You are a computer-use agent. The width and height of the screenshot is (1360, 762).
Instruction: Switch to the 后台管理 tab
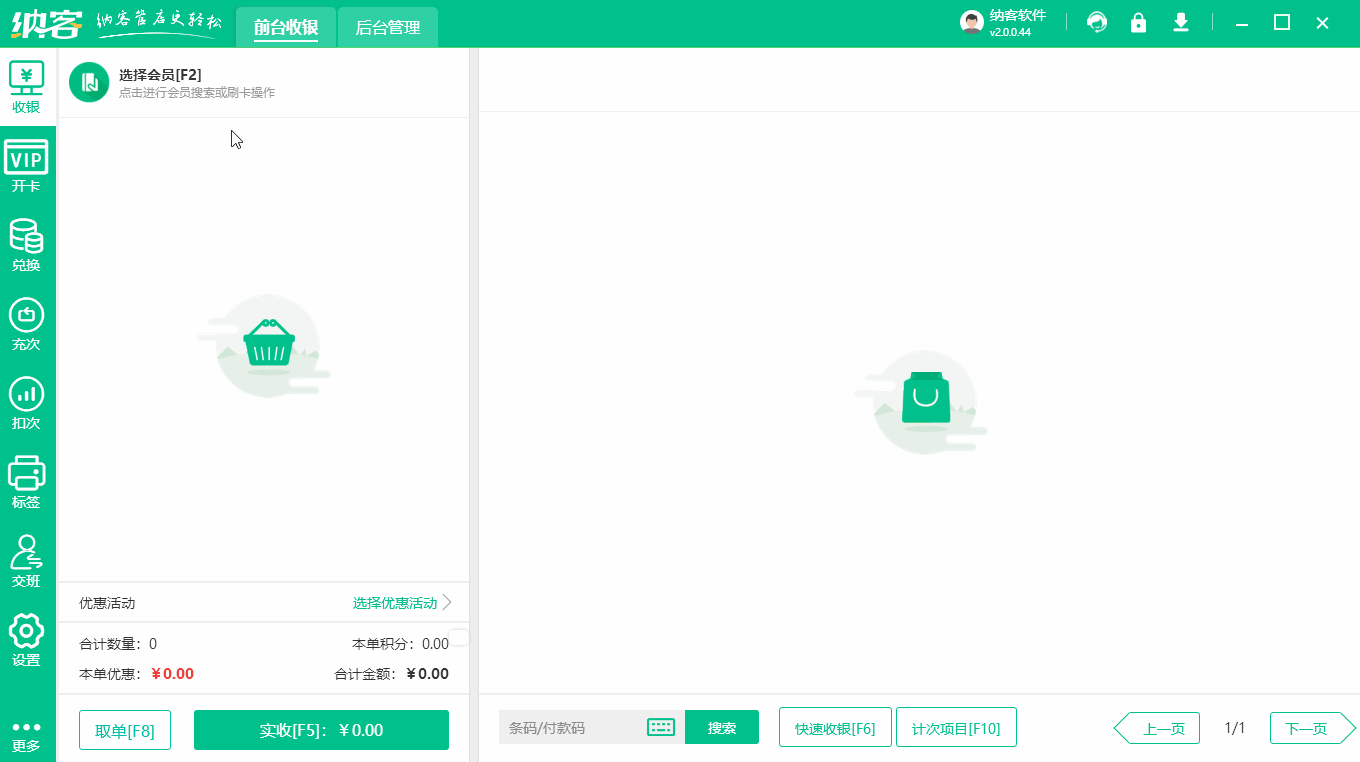387,28
